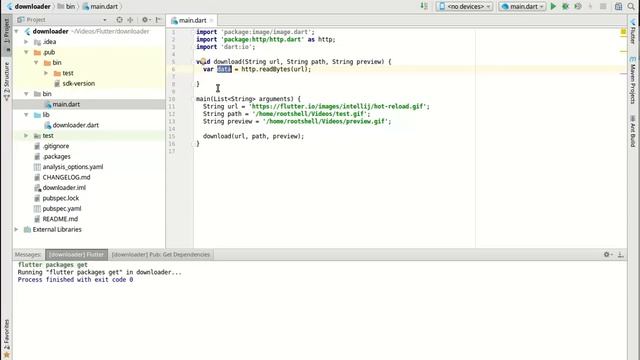Image resolution: width=640 pixels, height=360 pixels.
Task: Start debugging with the bug icon
Action: coord(565,7)
